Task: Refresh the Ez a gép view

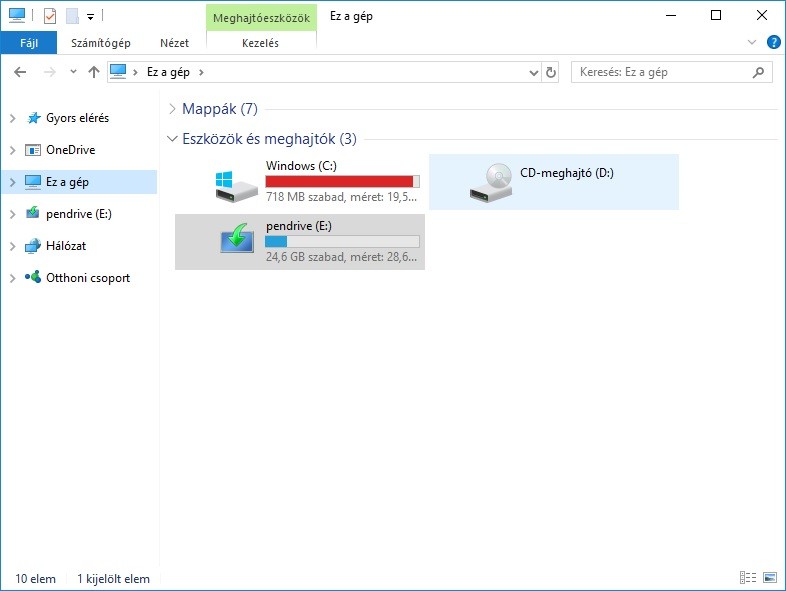Action: coord(551,73)
